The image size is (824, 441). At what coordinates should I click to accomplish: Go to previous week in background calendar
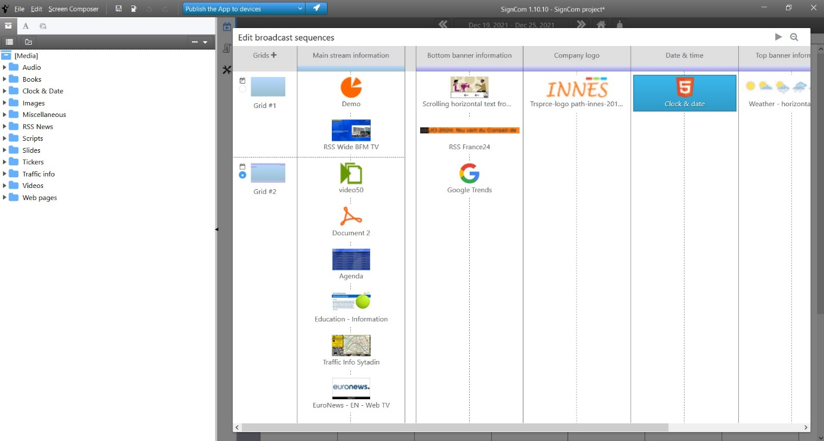[x=442, y=24]
